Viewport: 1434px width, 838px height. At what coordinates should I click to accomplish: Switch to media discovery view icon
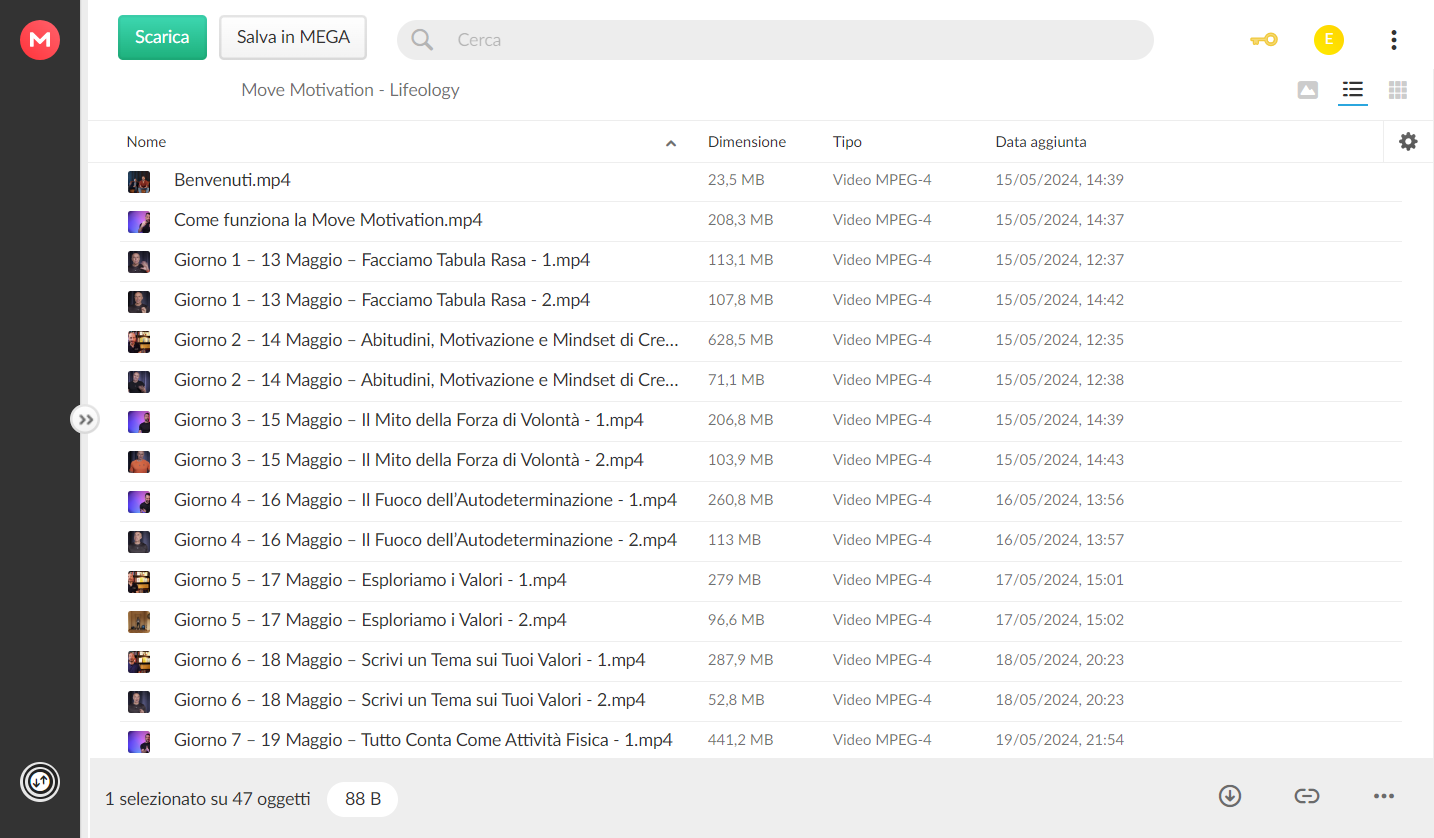(1308, 90)
